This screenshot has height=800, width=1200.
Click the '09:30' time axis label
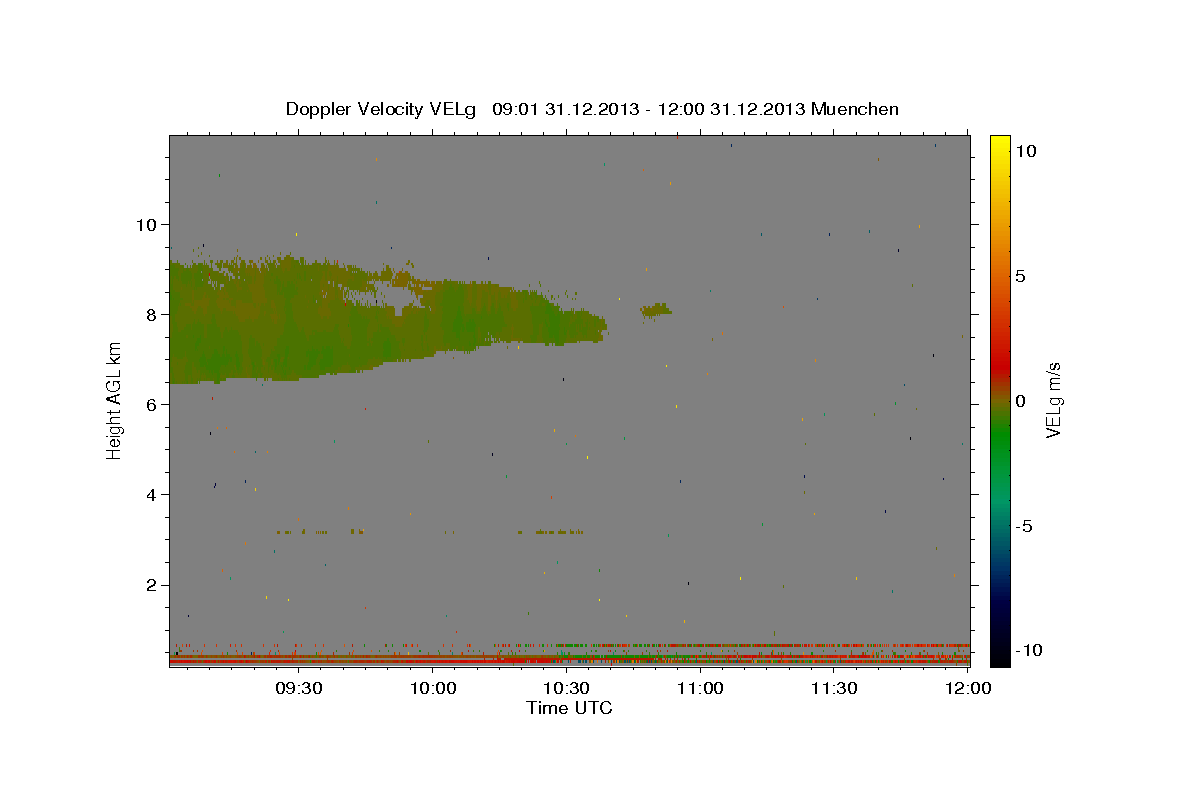coord(299,689)
